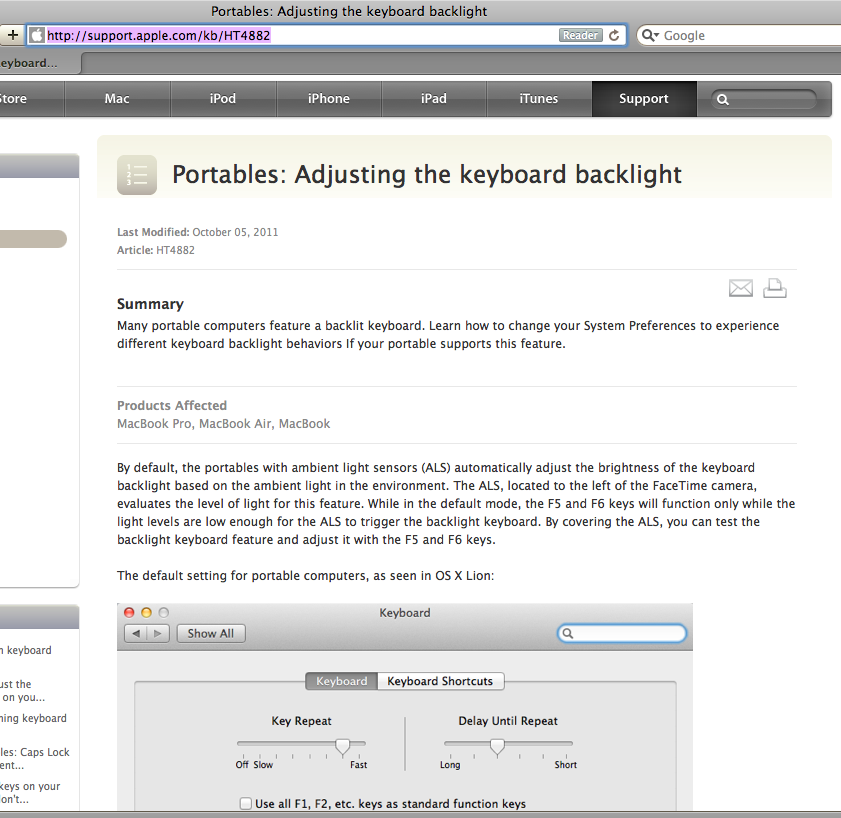Click the add bookmark plus button
The width and height of the screenshot is (841, 818).
coord(12,35)
